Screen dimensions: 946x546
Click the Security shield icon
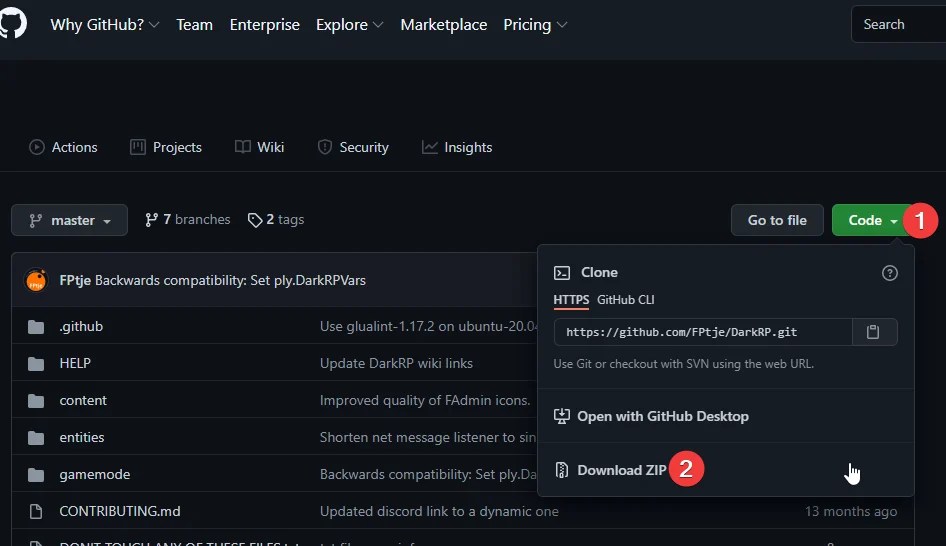pos(325,147)
